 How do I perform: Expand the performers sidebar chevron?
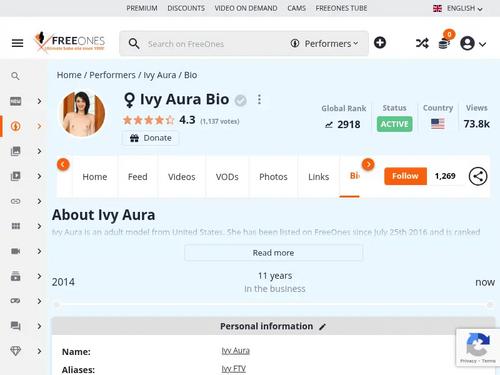click(39, 126)
